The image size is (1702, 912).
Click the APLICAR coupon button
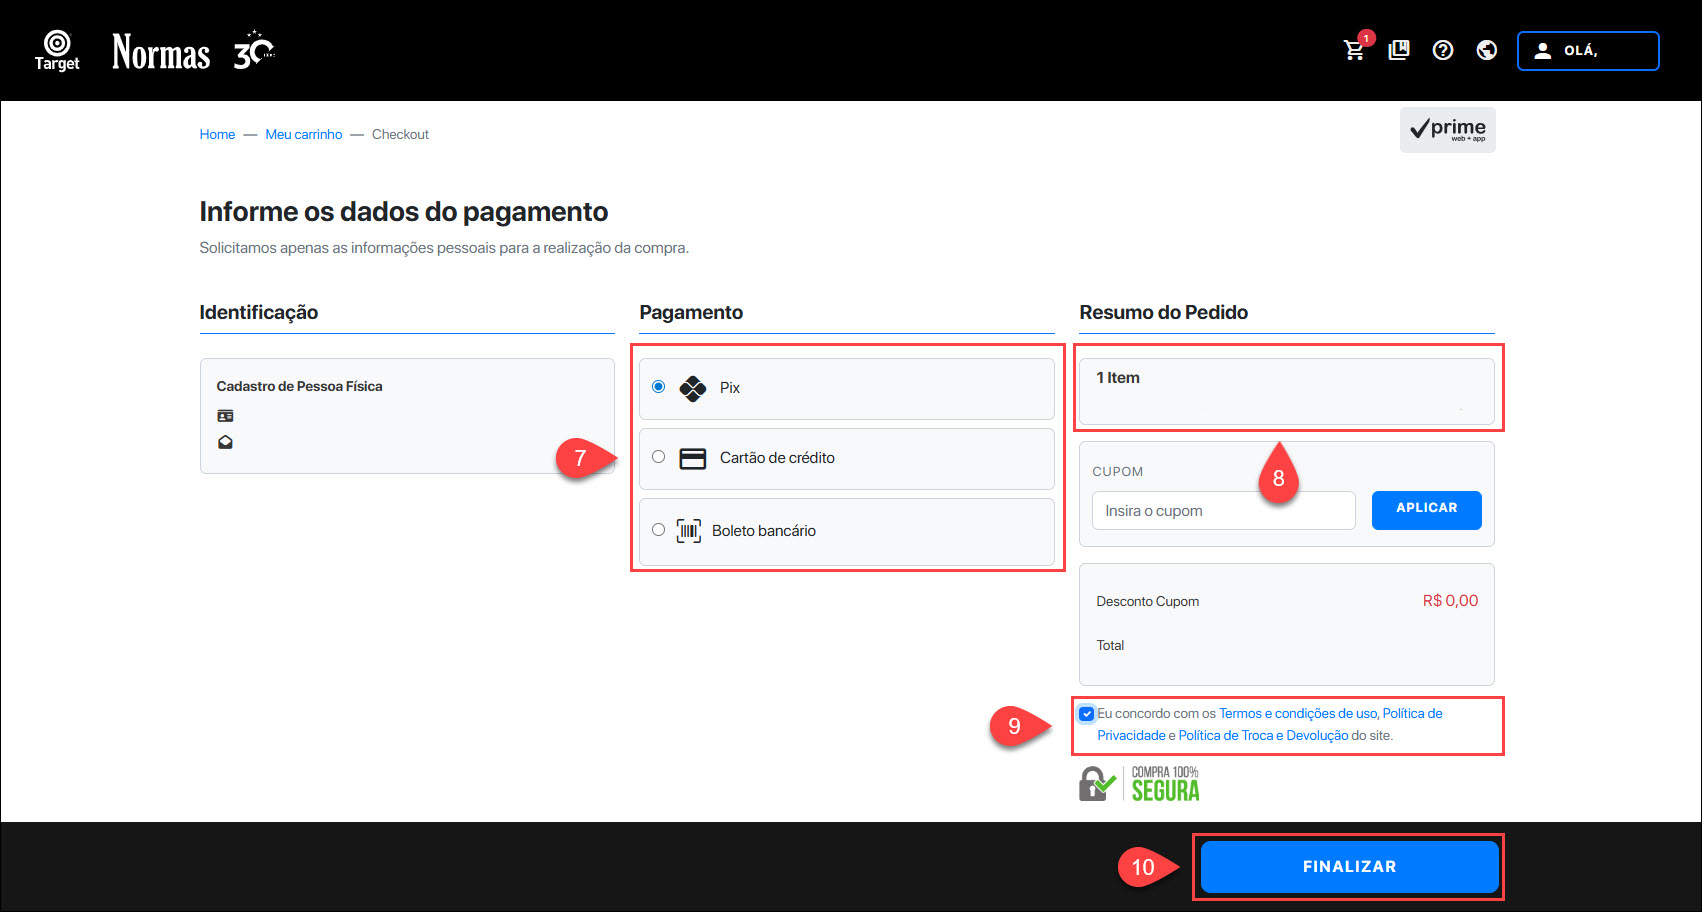(x=1426, y=509)
